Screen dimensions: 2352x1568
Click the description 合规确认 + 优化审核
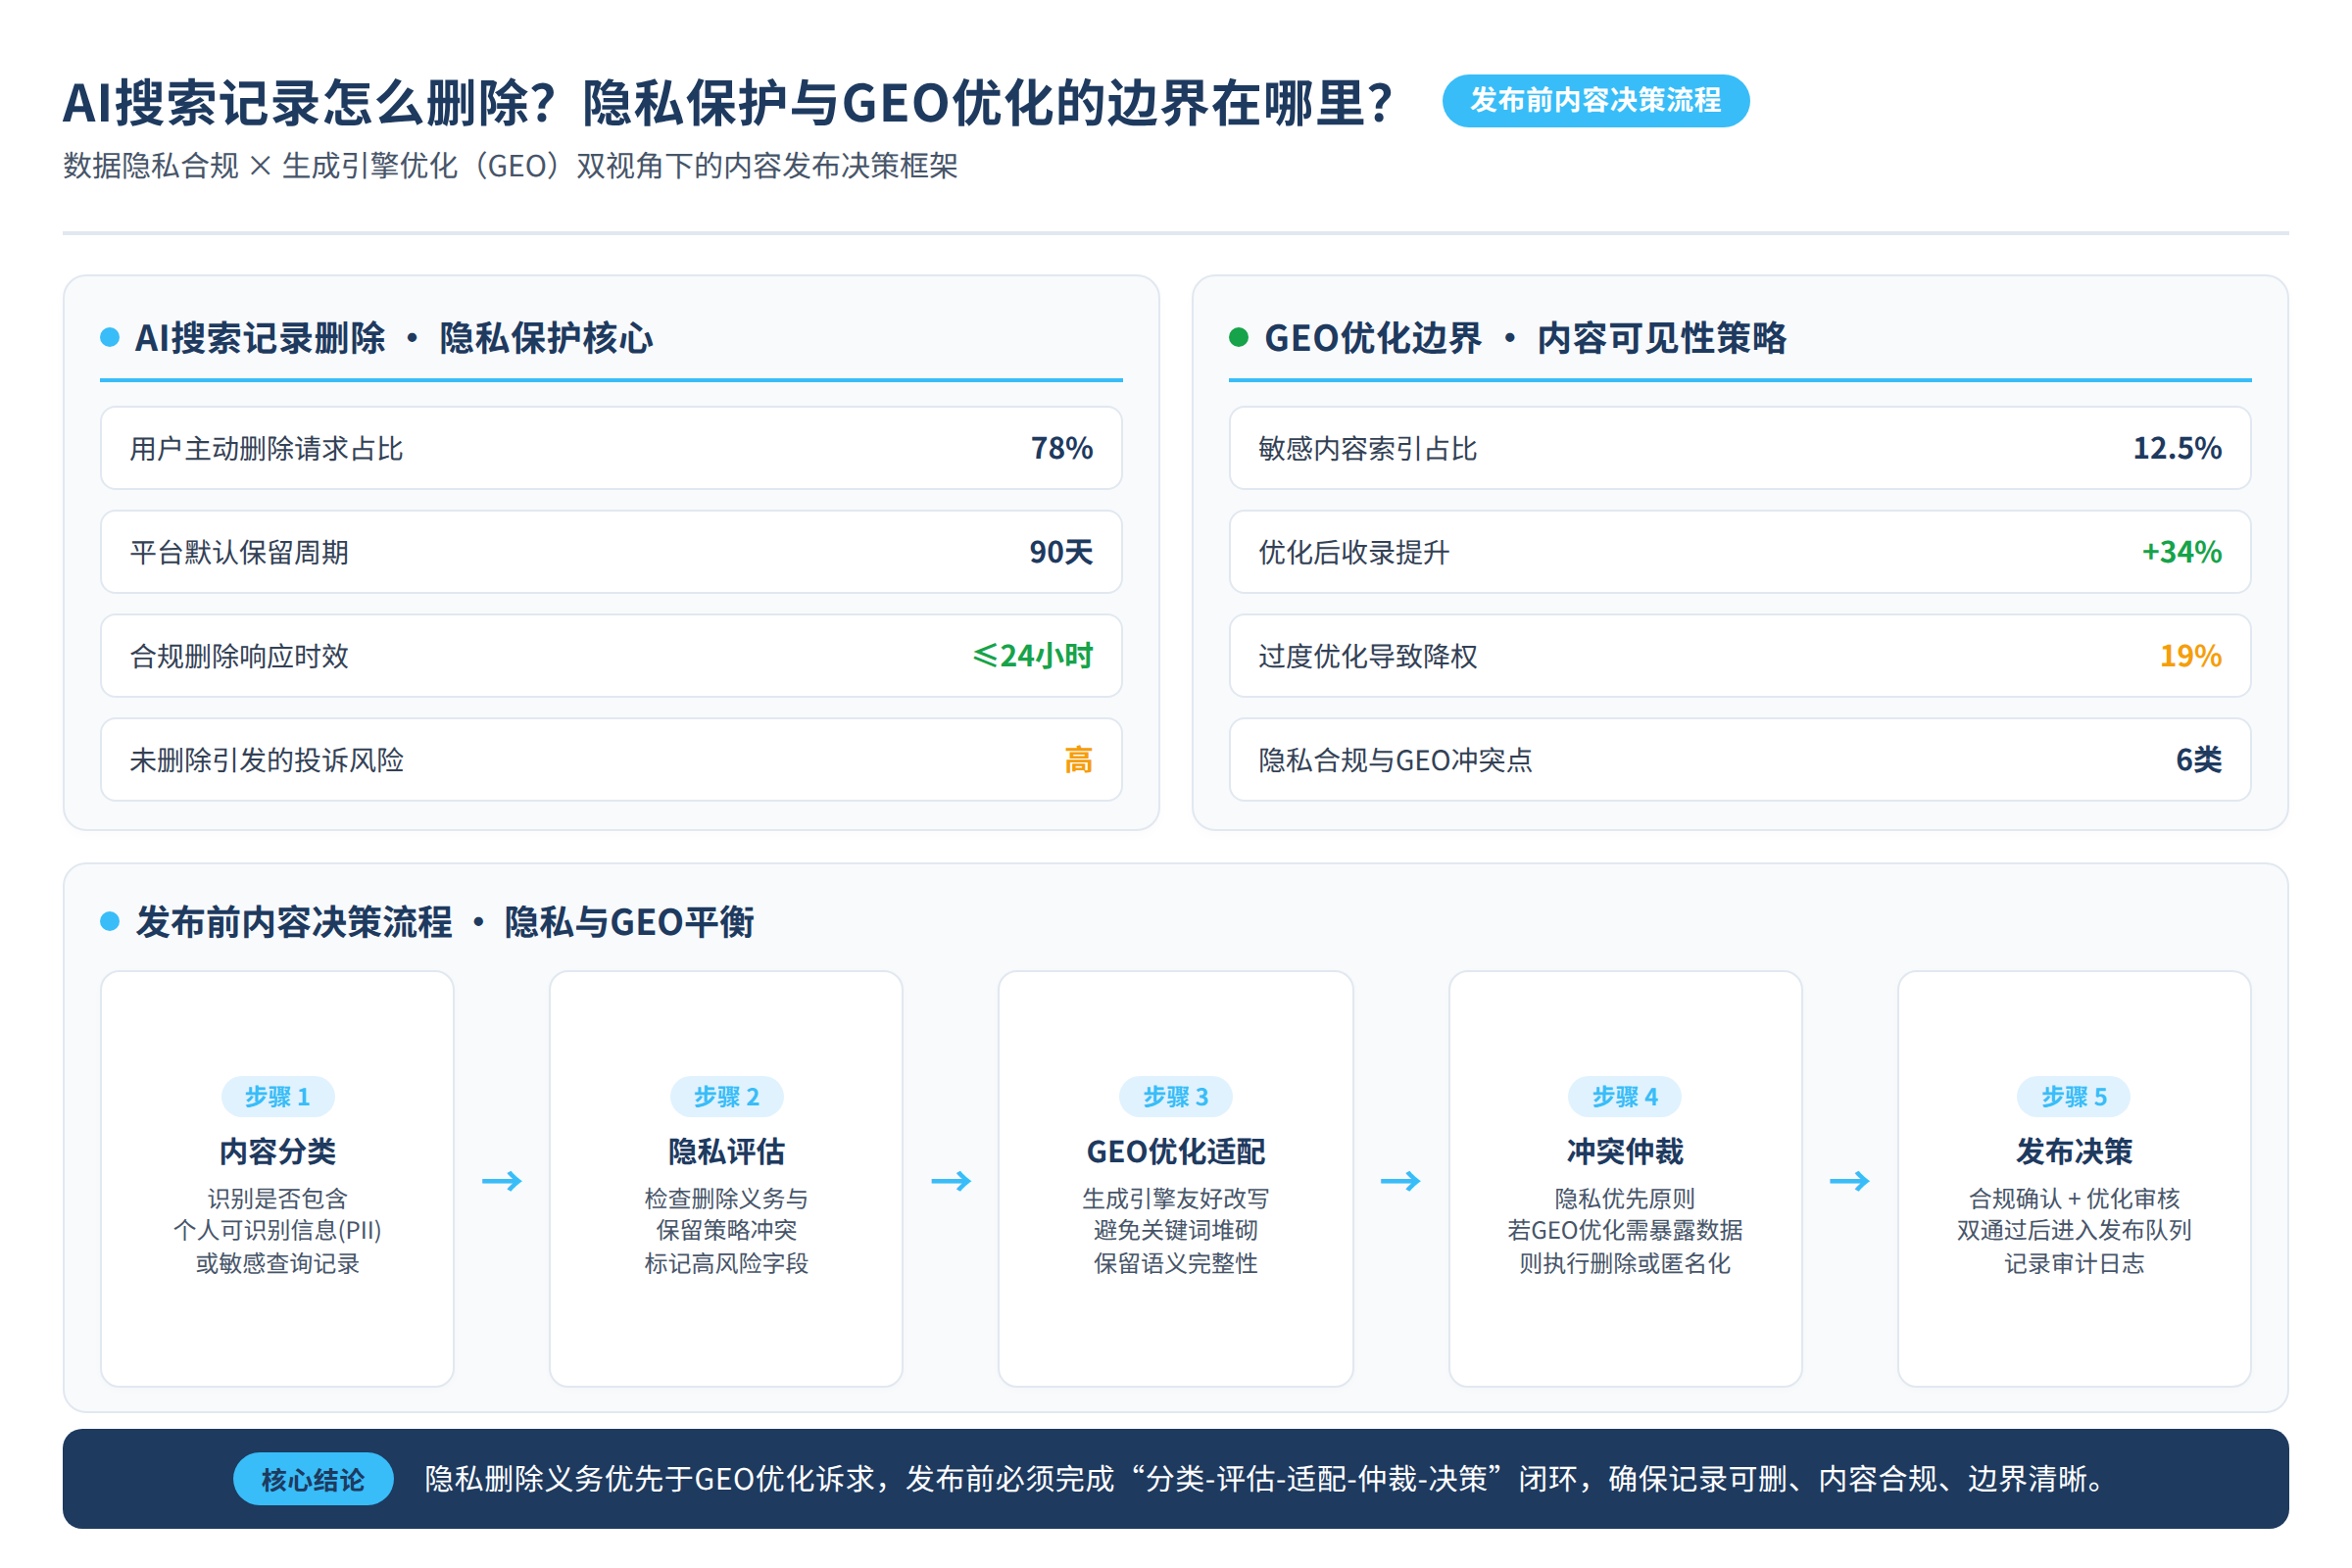click(x=2073, y=1198)
